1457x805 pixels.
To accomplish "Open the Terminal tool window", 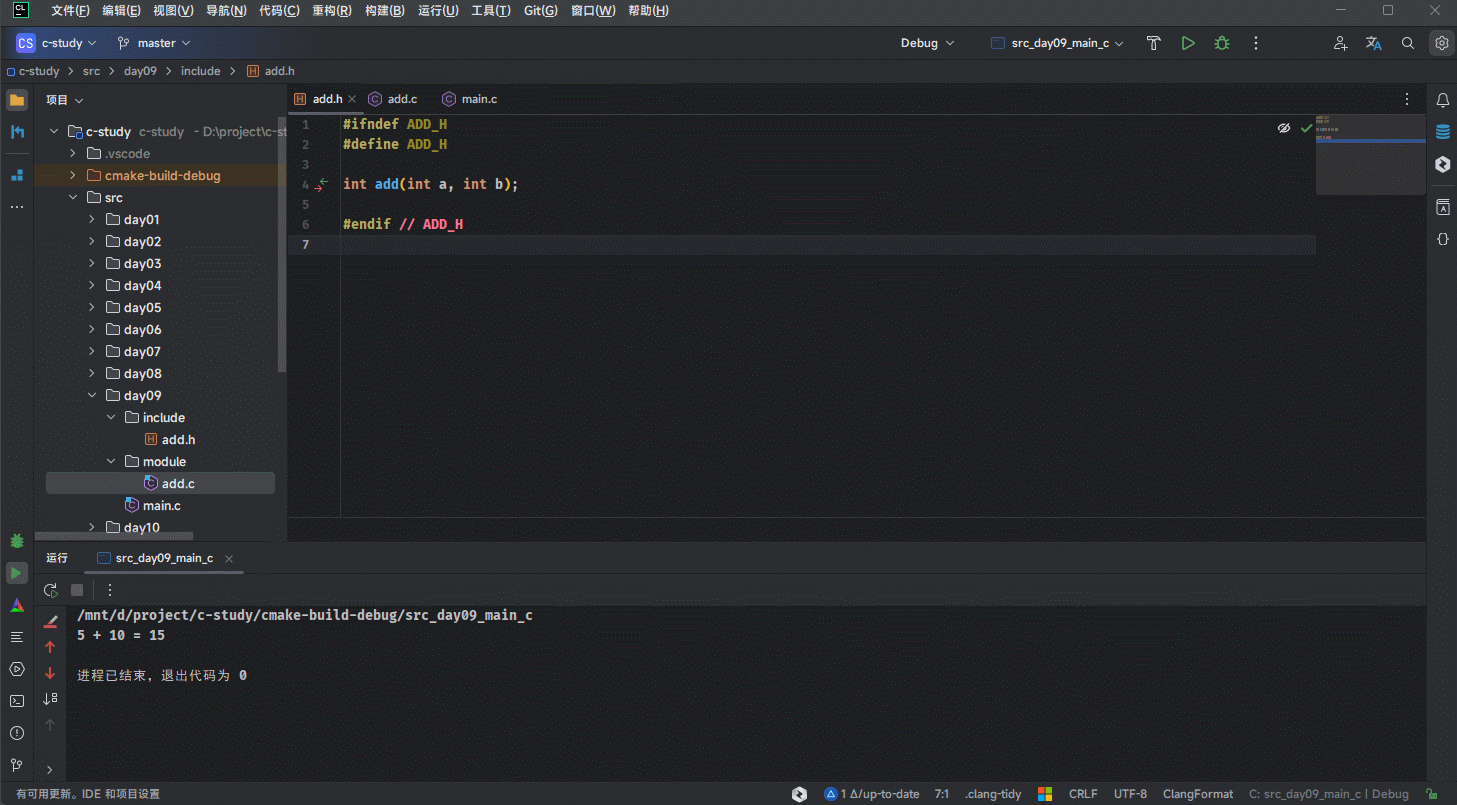I will tap(17, 701).
